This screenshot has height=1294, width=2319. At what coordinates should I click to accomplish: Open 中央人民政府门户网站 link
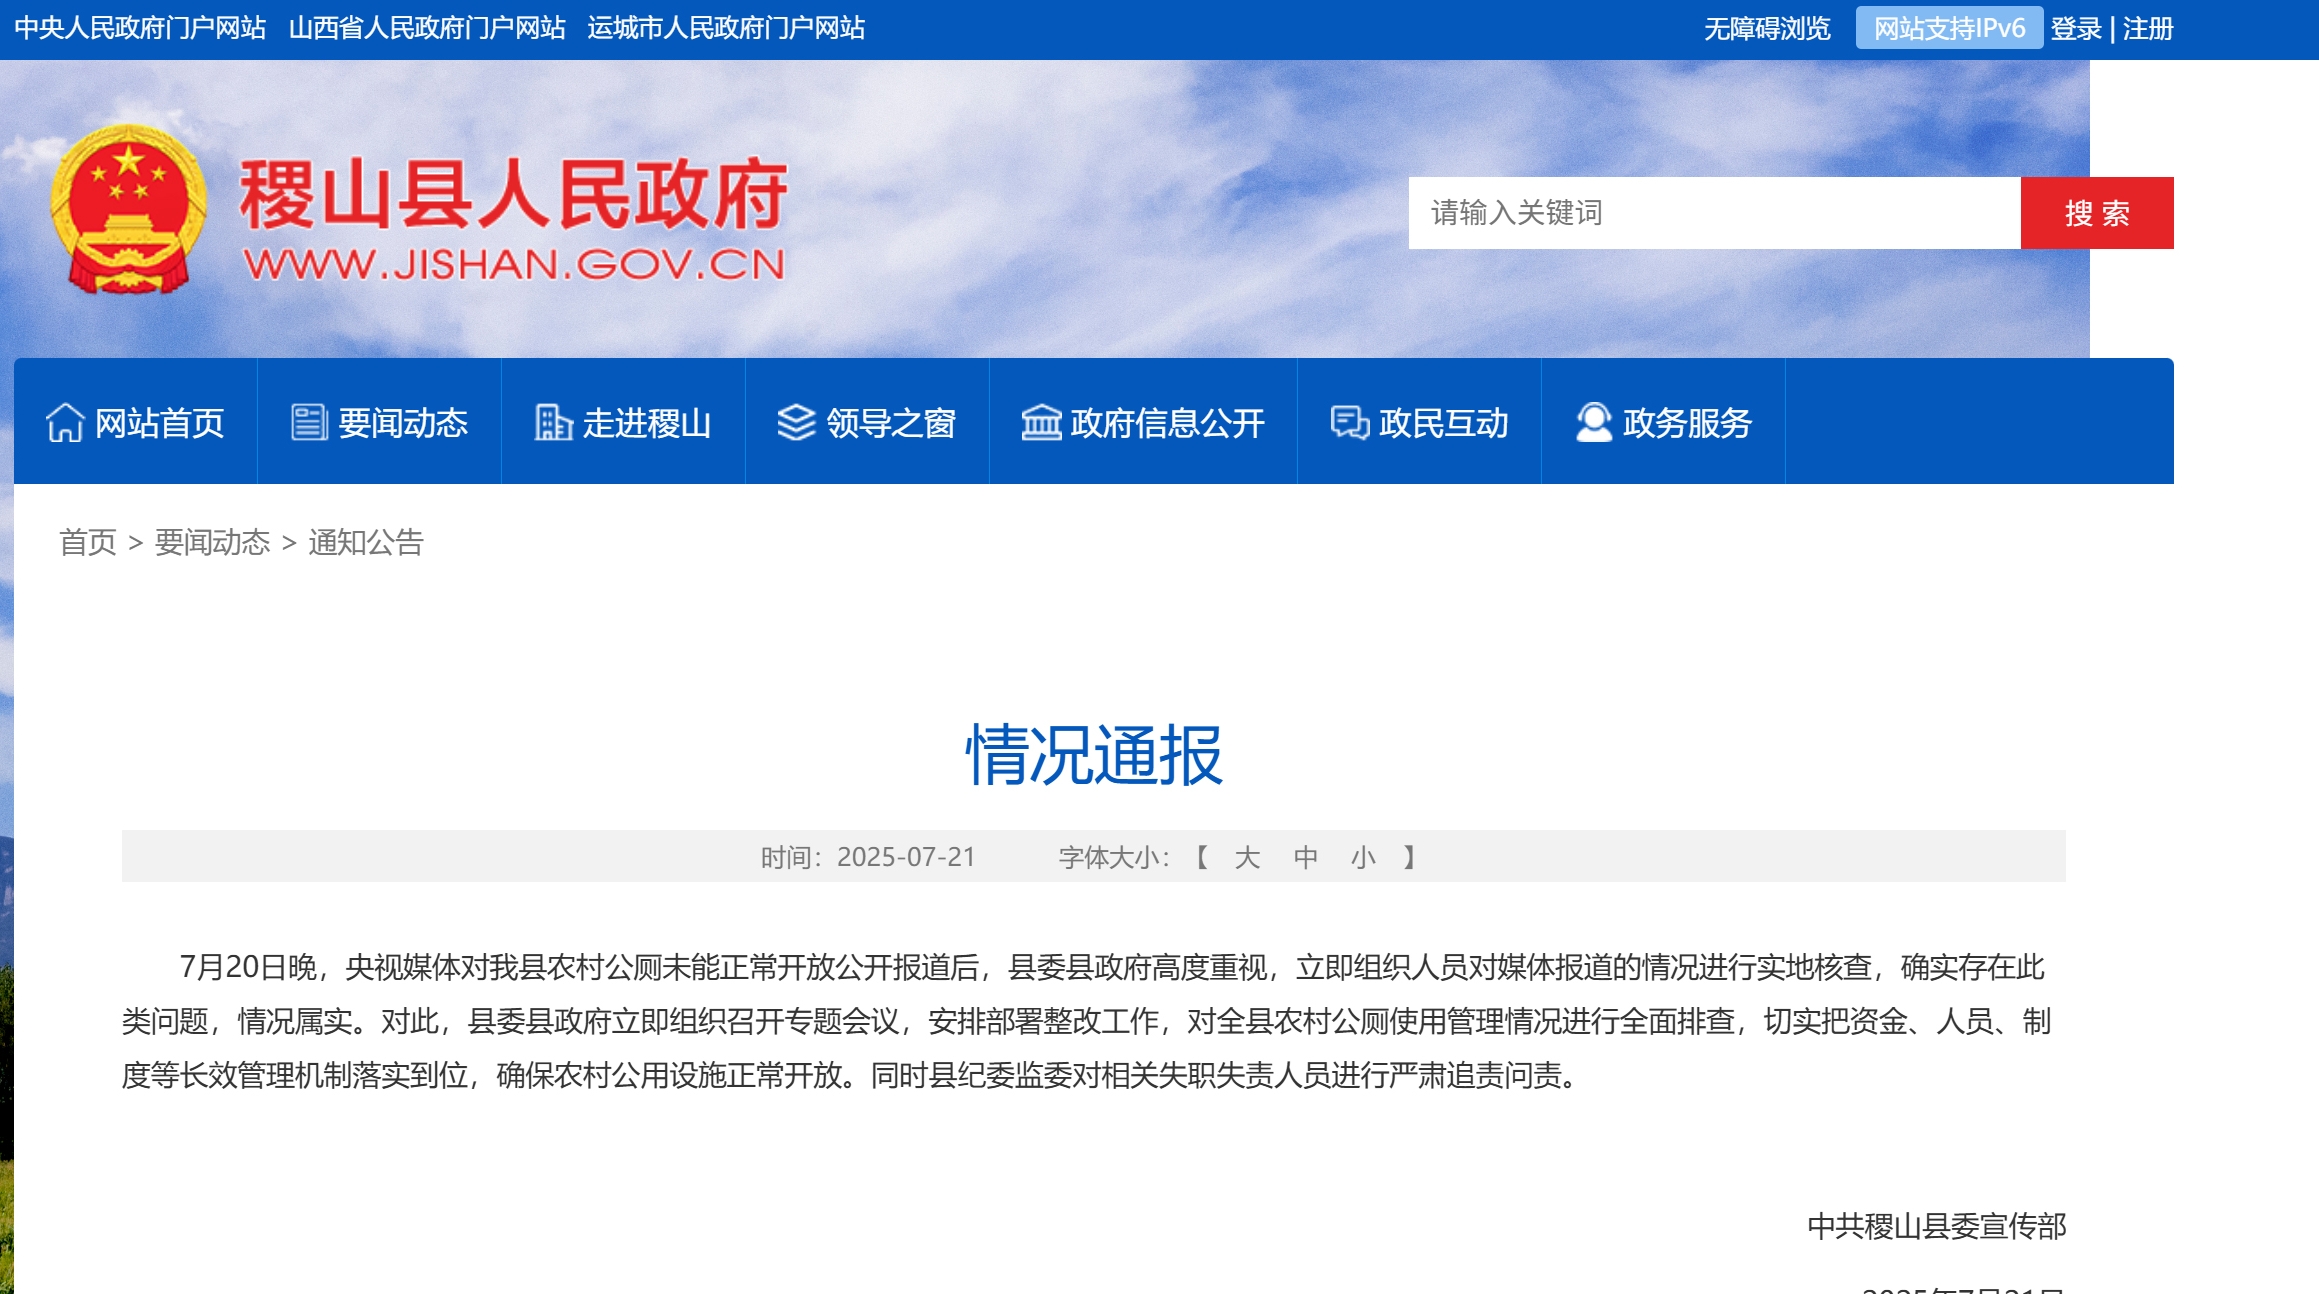point(140,28)
